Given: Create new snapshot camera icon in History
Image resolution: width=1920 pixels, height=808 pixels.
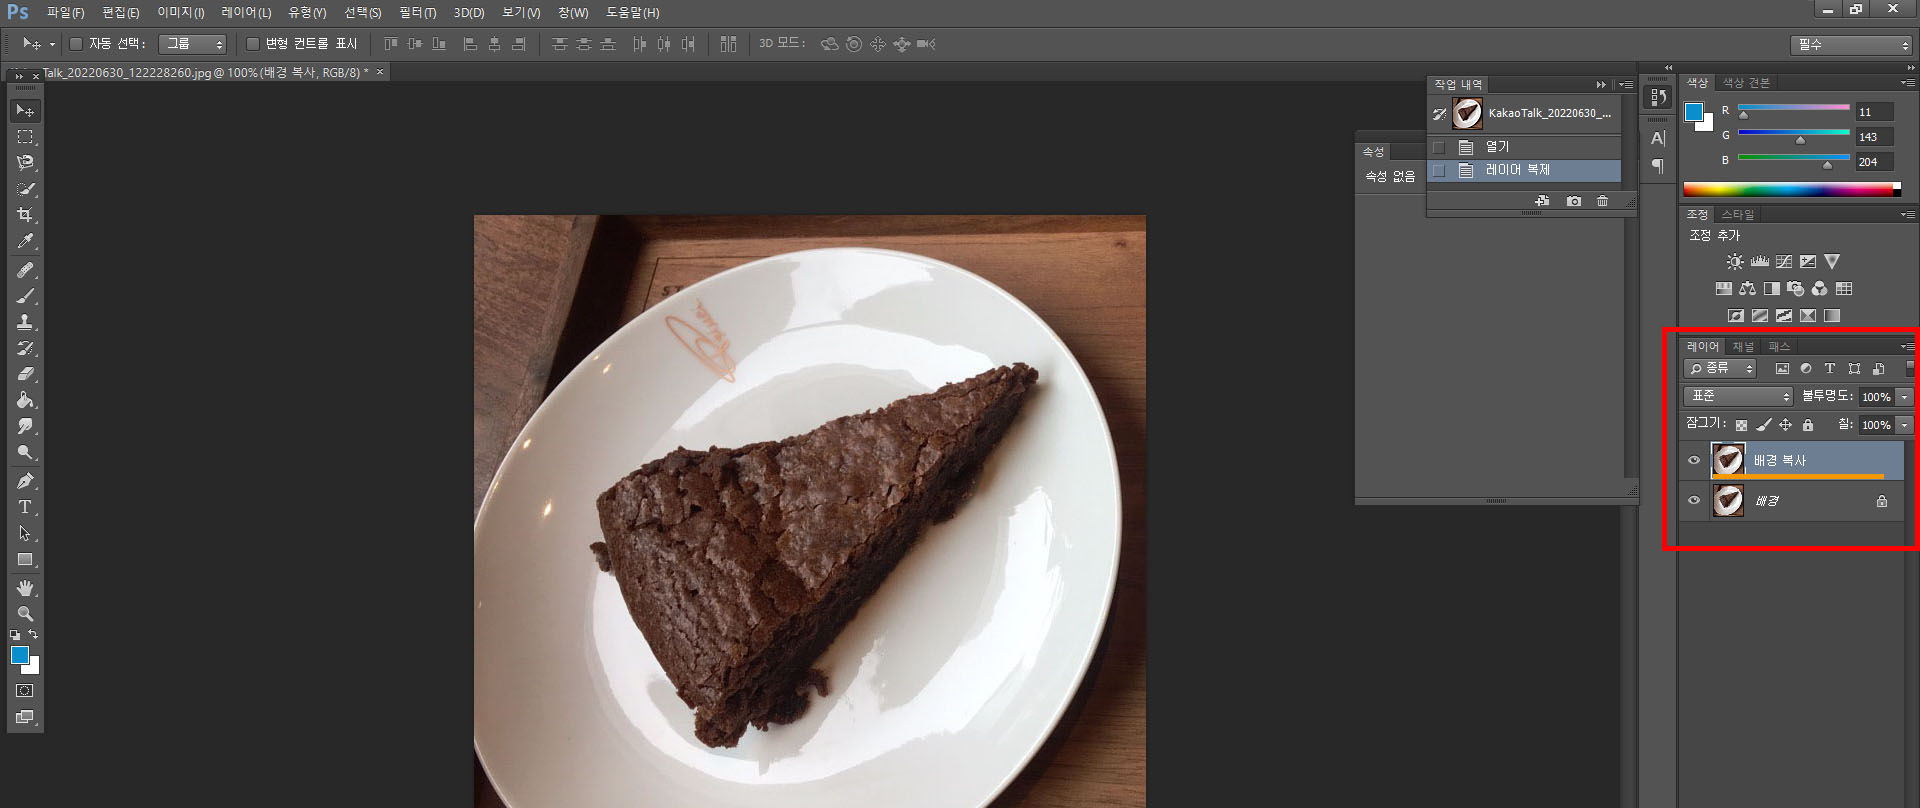Looking at the screenshot, I should [1574, 201].
